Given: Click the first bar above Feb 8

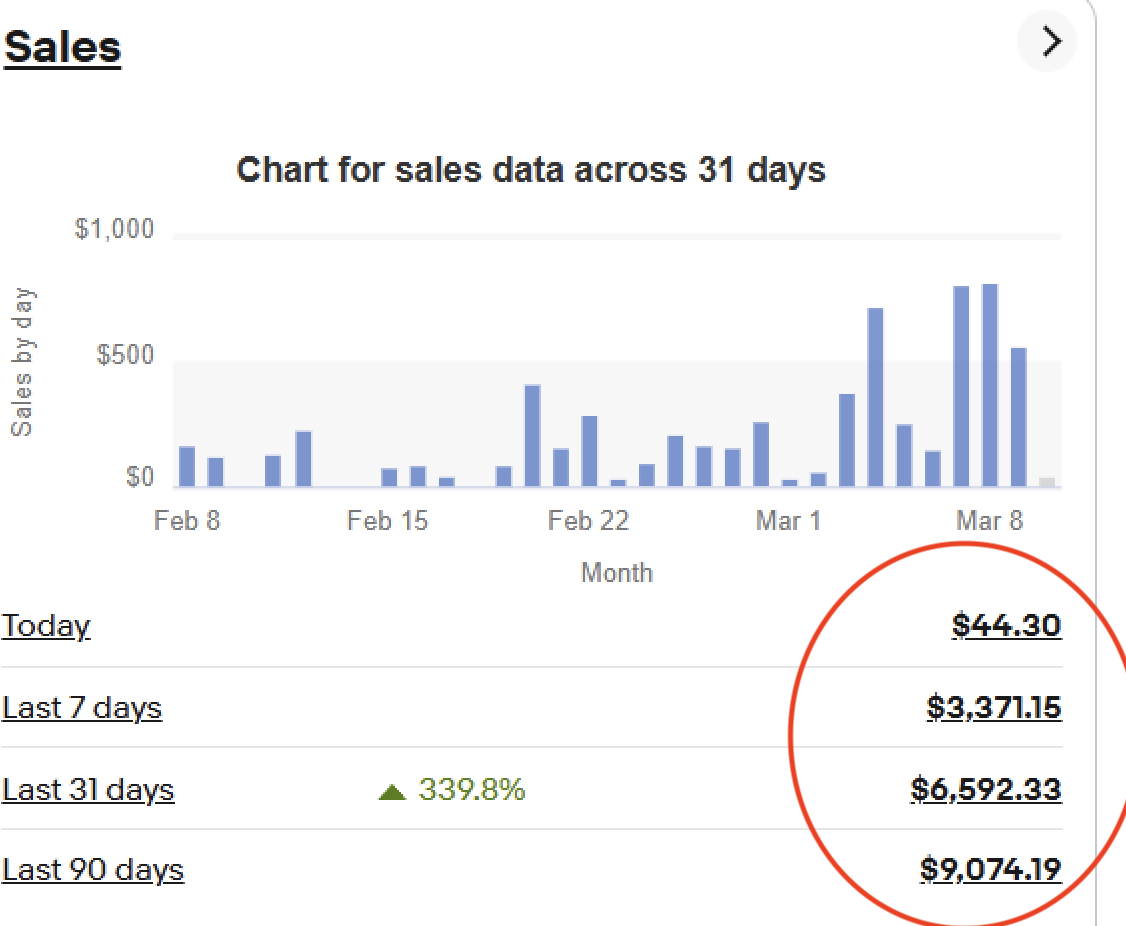Looking at the screenshot, I should (x=187, y=466).
